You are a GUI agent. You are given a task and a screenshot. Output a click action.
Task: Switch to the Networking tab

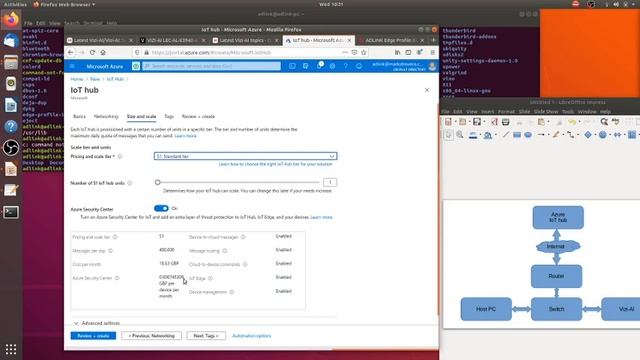[x=106, y=116]
